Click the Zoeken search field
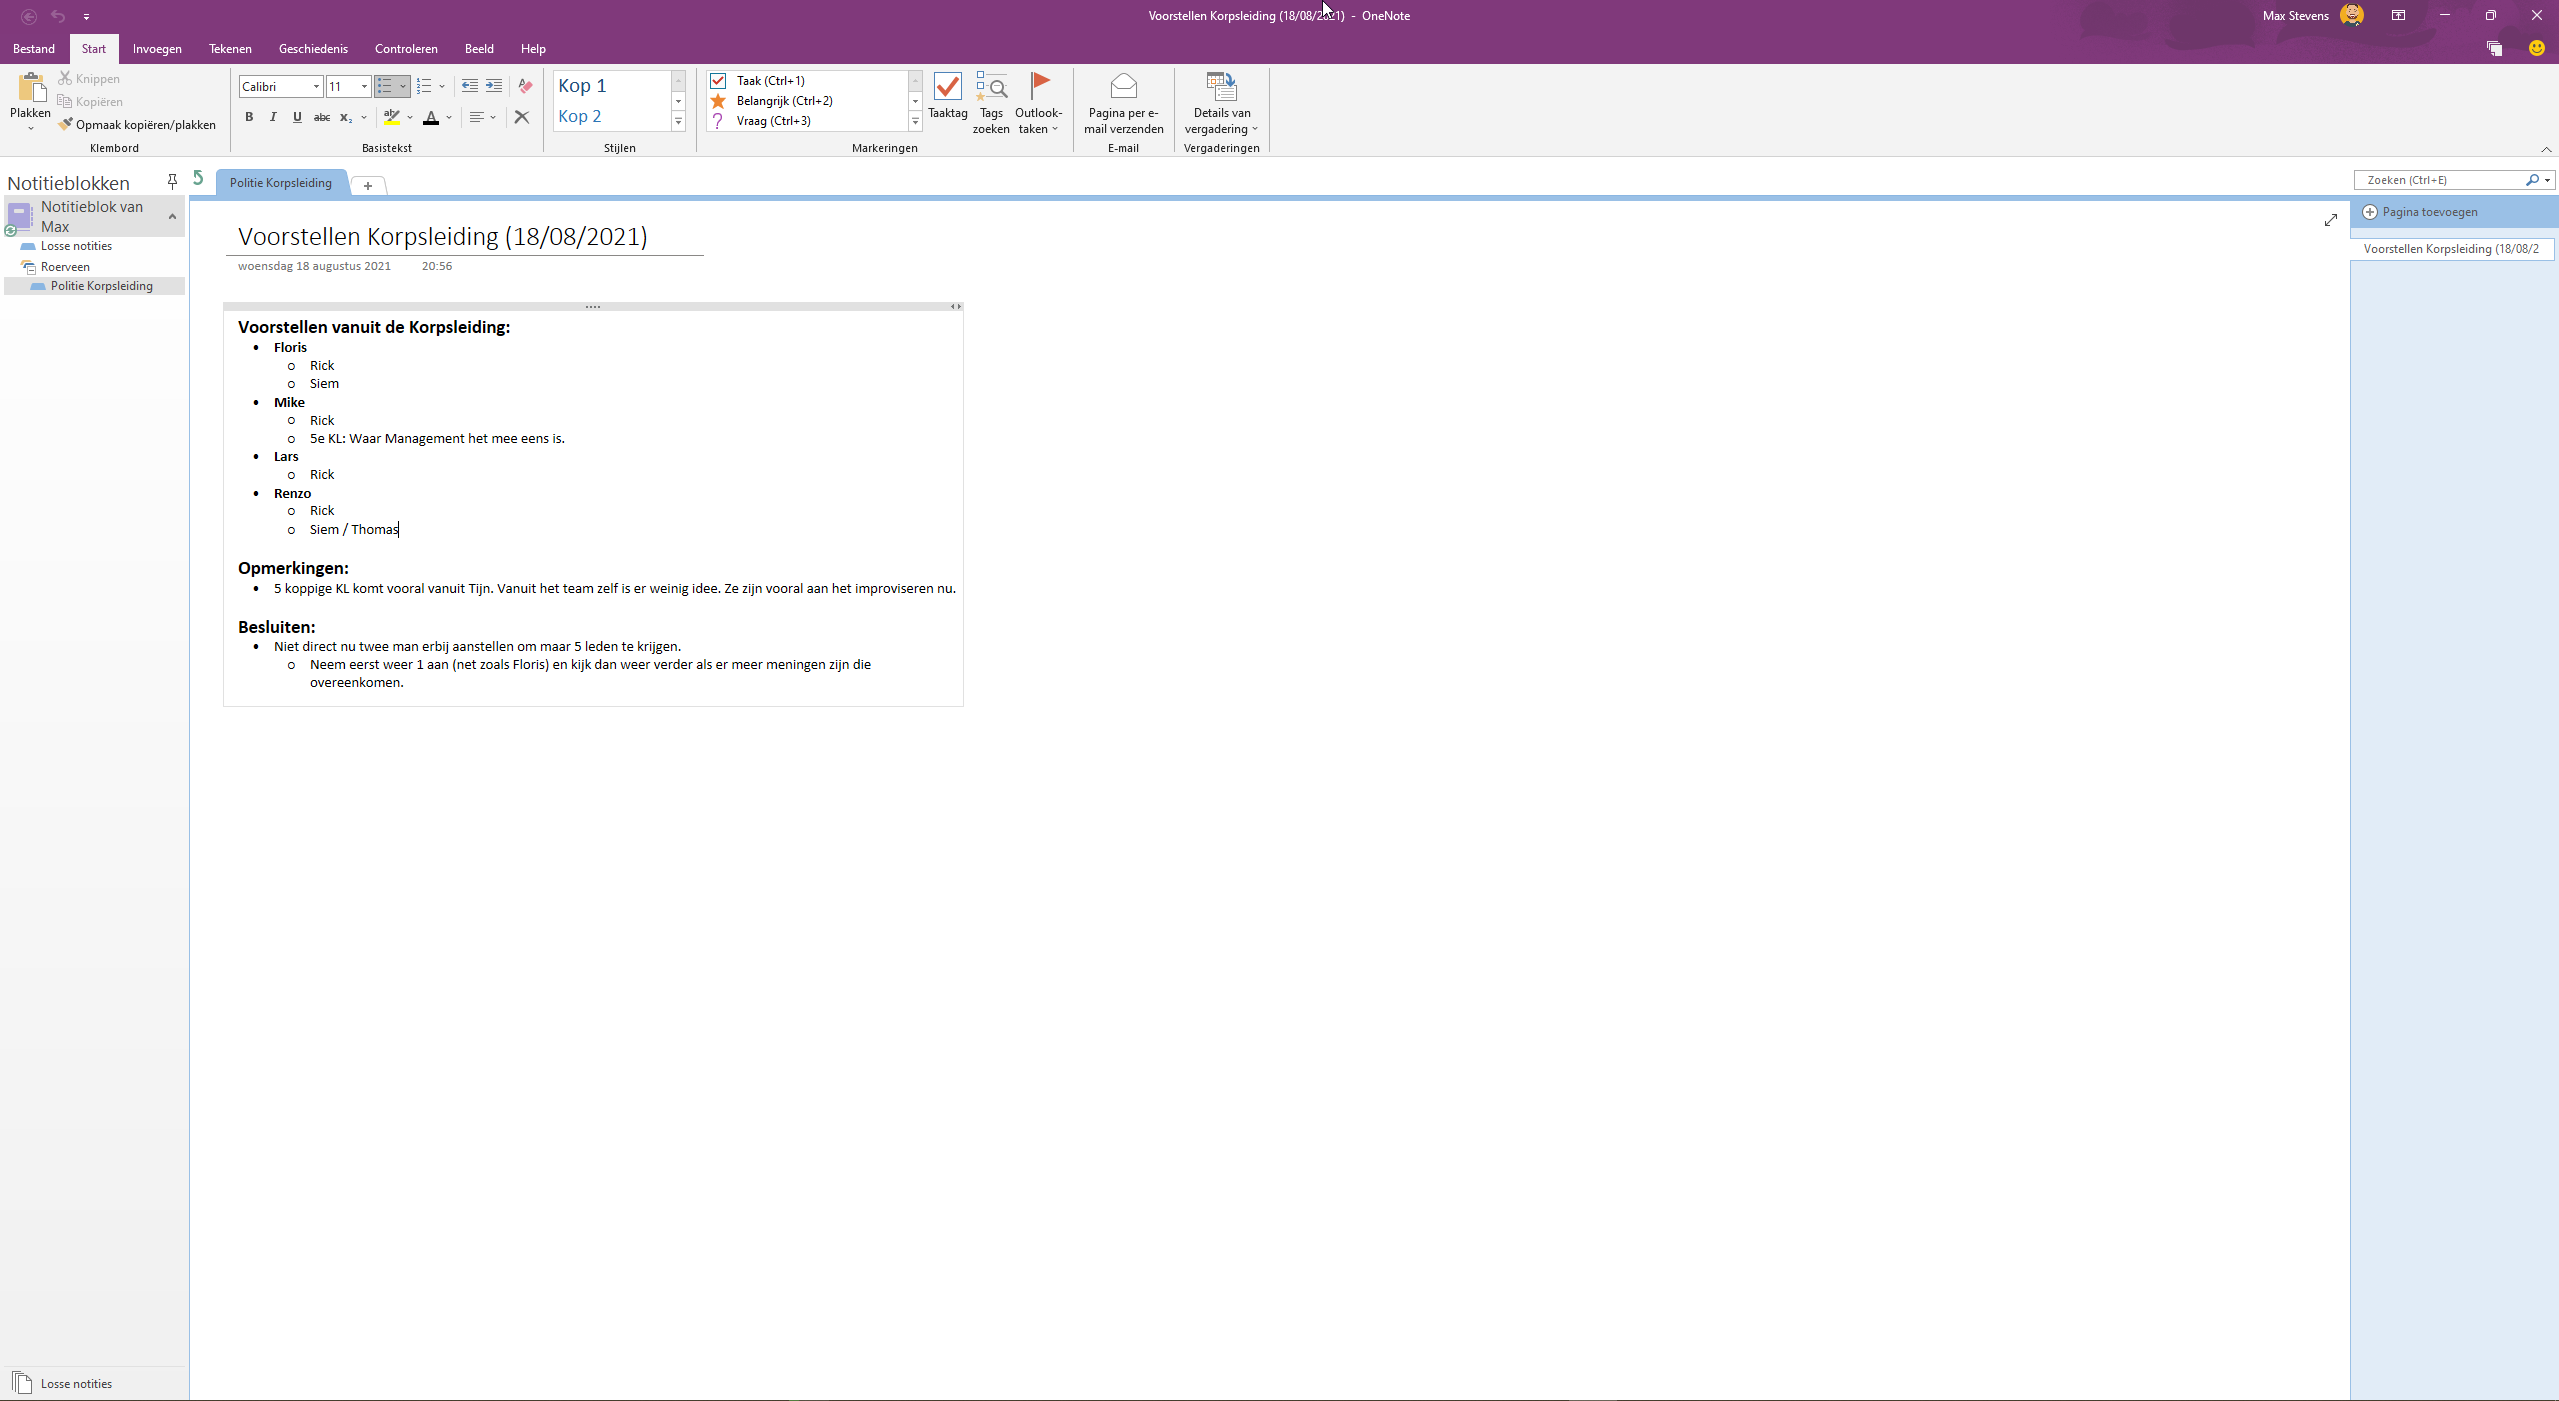The image size is (2559, 1401). (x=2440, y=180)
